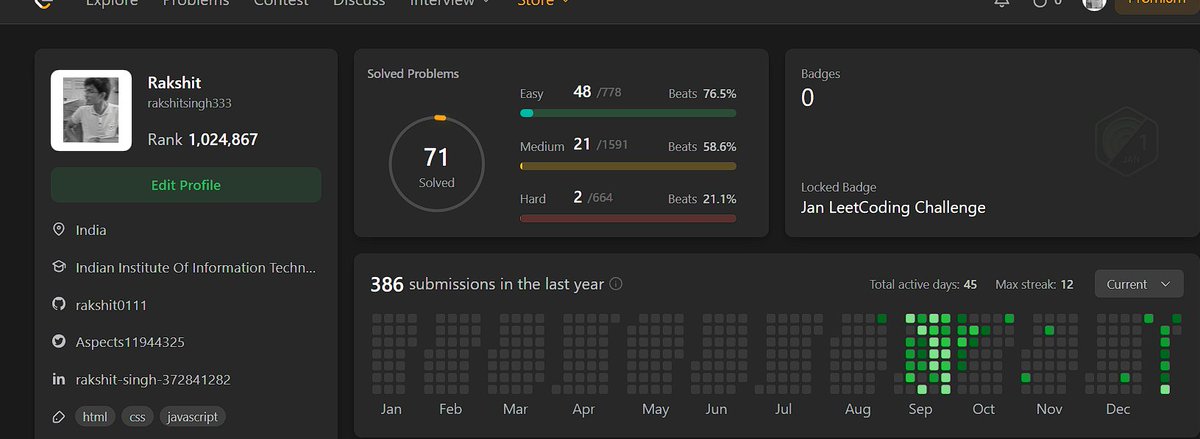Click the 386 submissions heading
This screenshot has width=1200, height=439.
coord(487,284)
